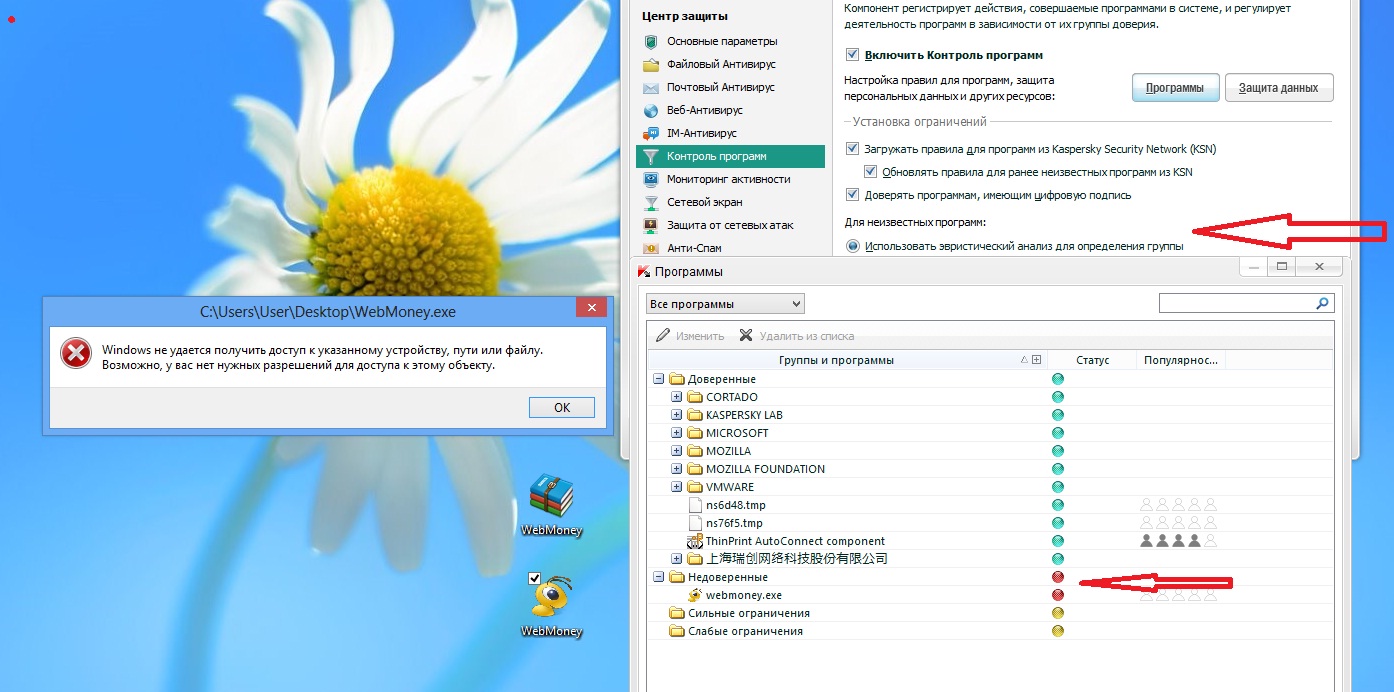Image resolution: width=1394 pixels, height=692 pixels.
Task: Click the search magnifier icon in Программы
Action: click(1323, 303)
